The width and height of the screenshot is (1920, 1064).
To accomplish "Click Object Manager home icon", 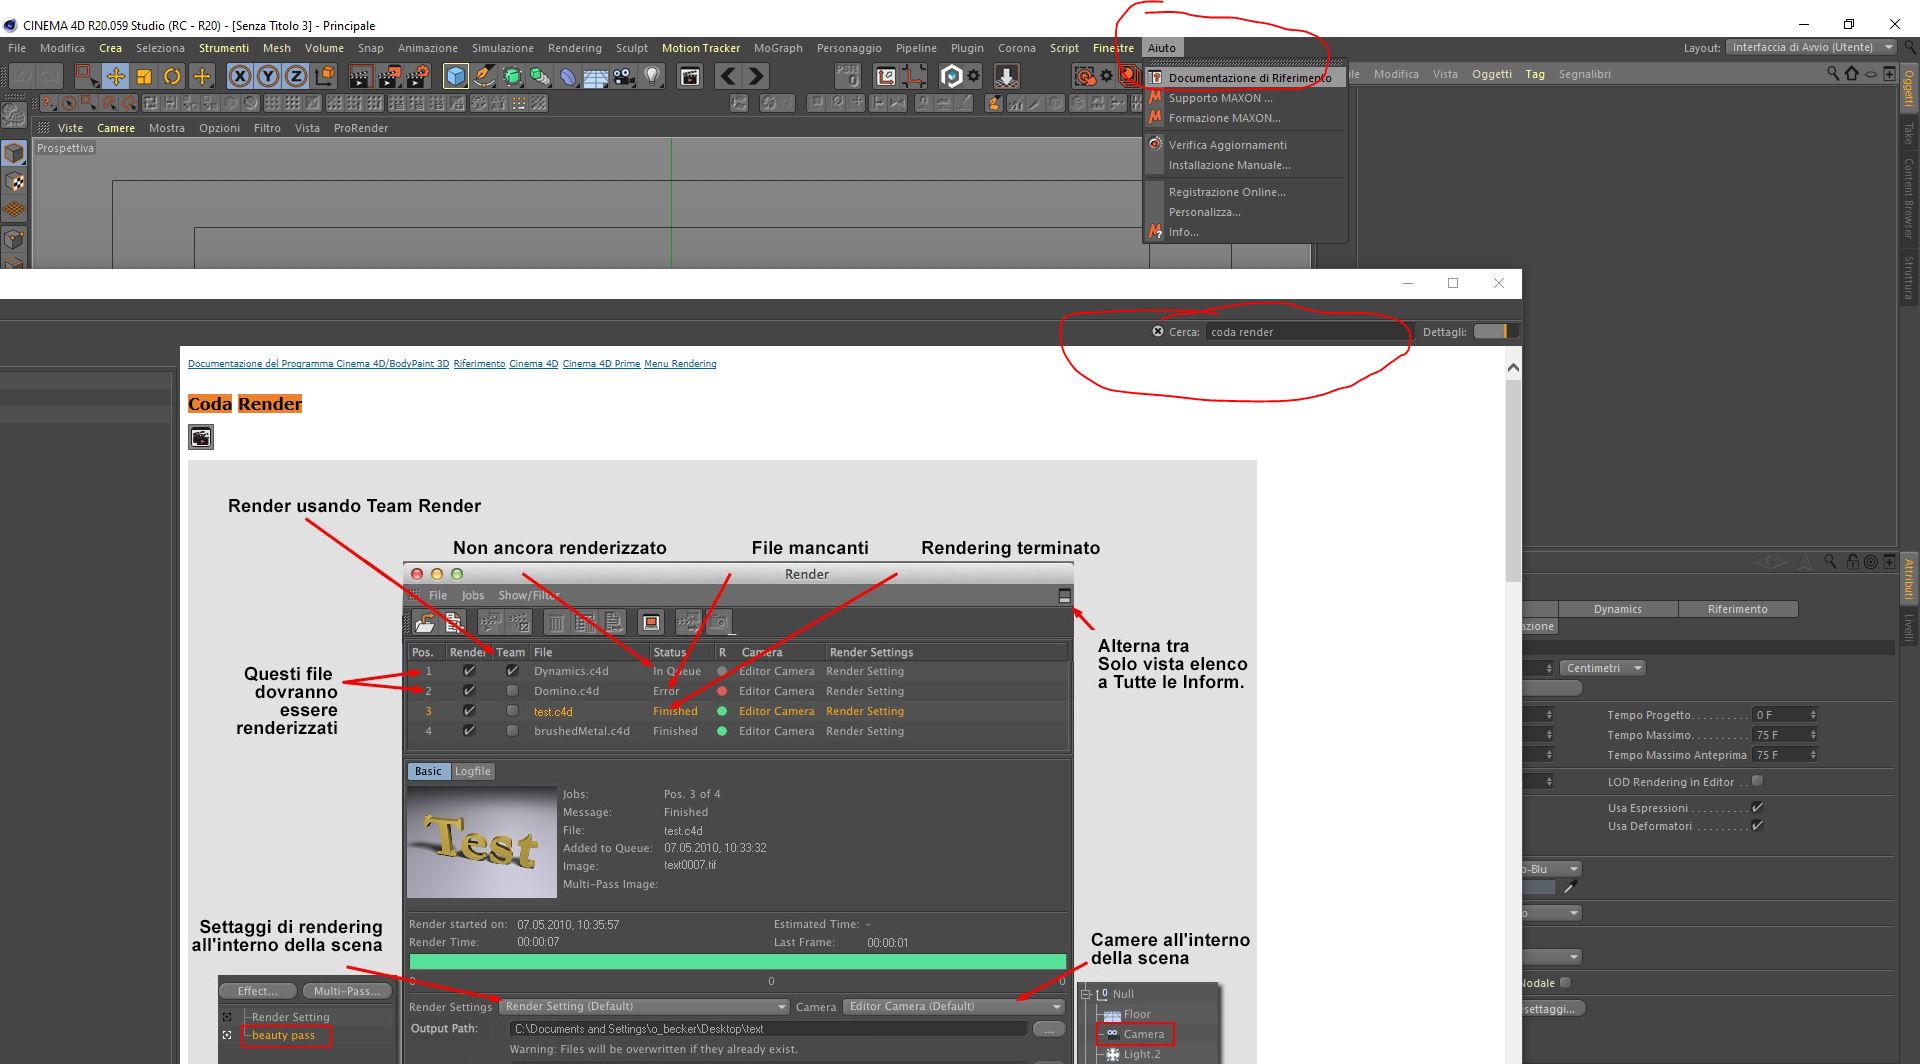I will [x=1851, y=73].
